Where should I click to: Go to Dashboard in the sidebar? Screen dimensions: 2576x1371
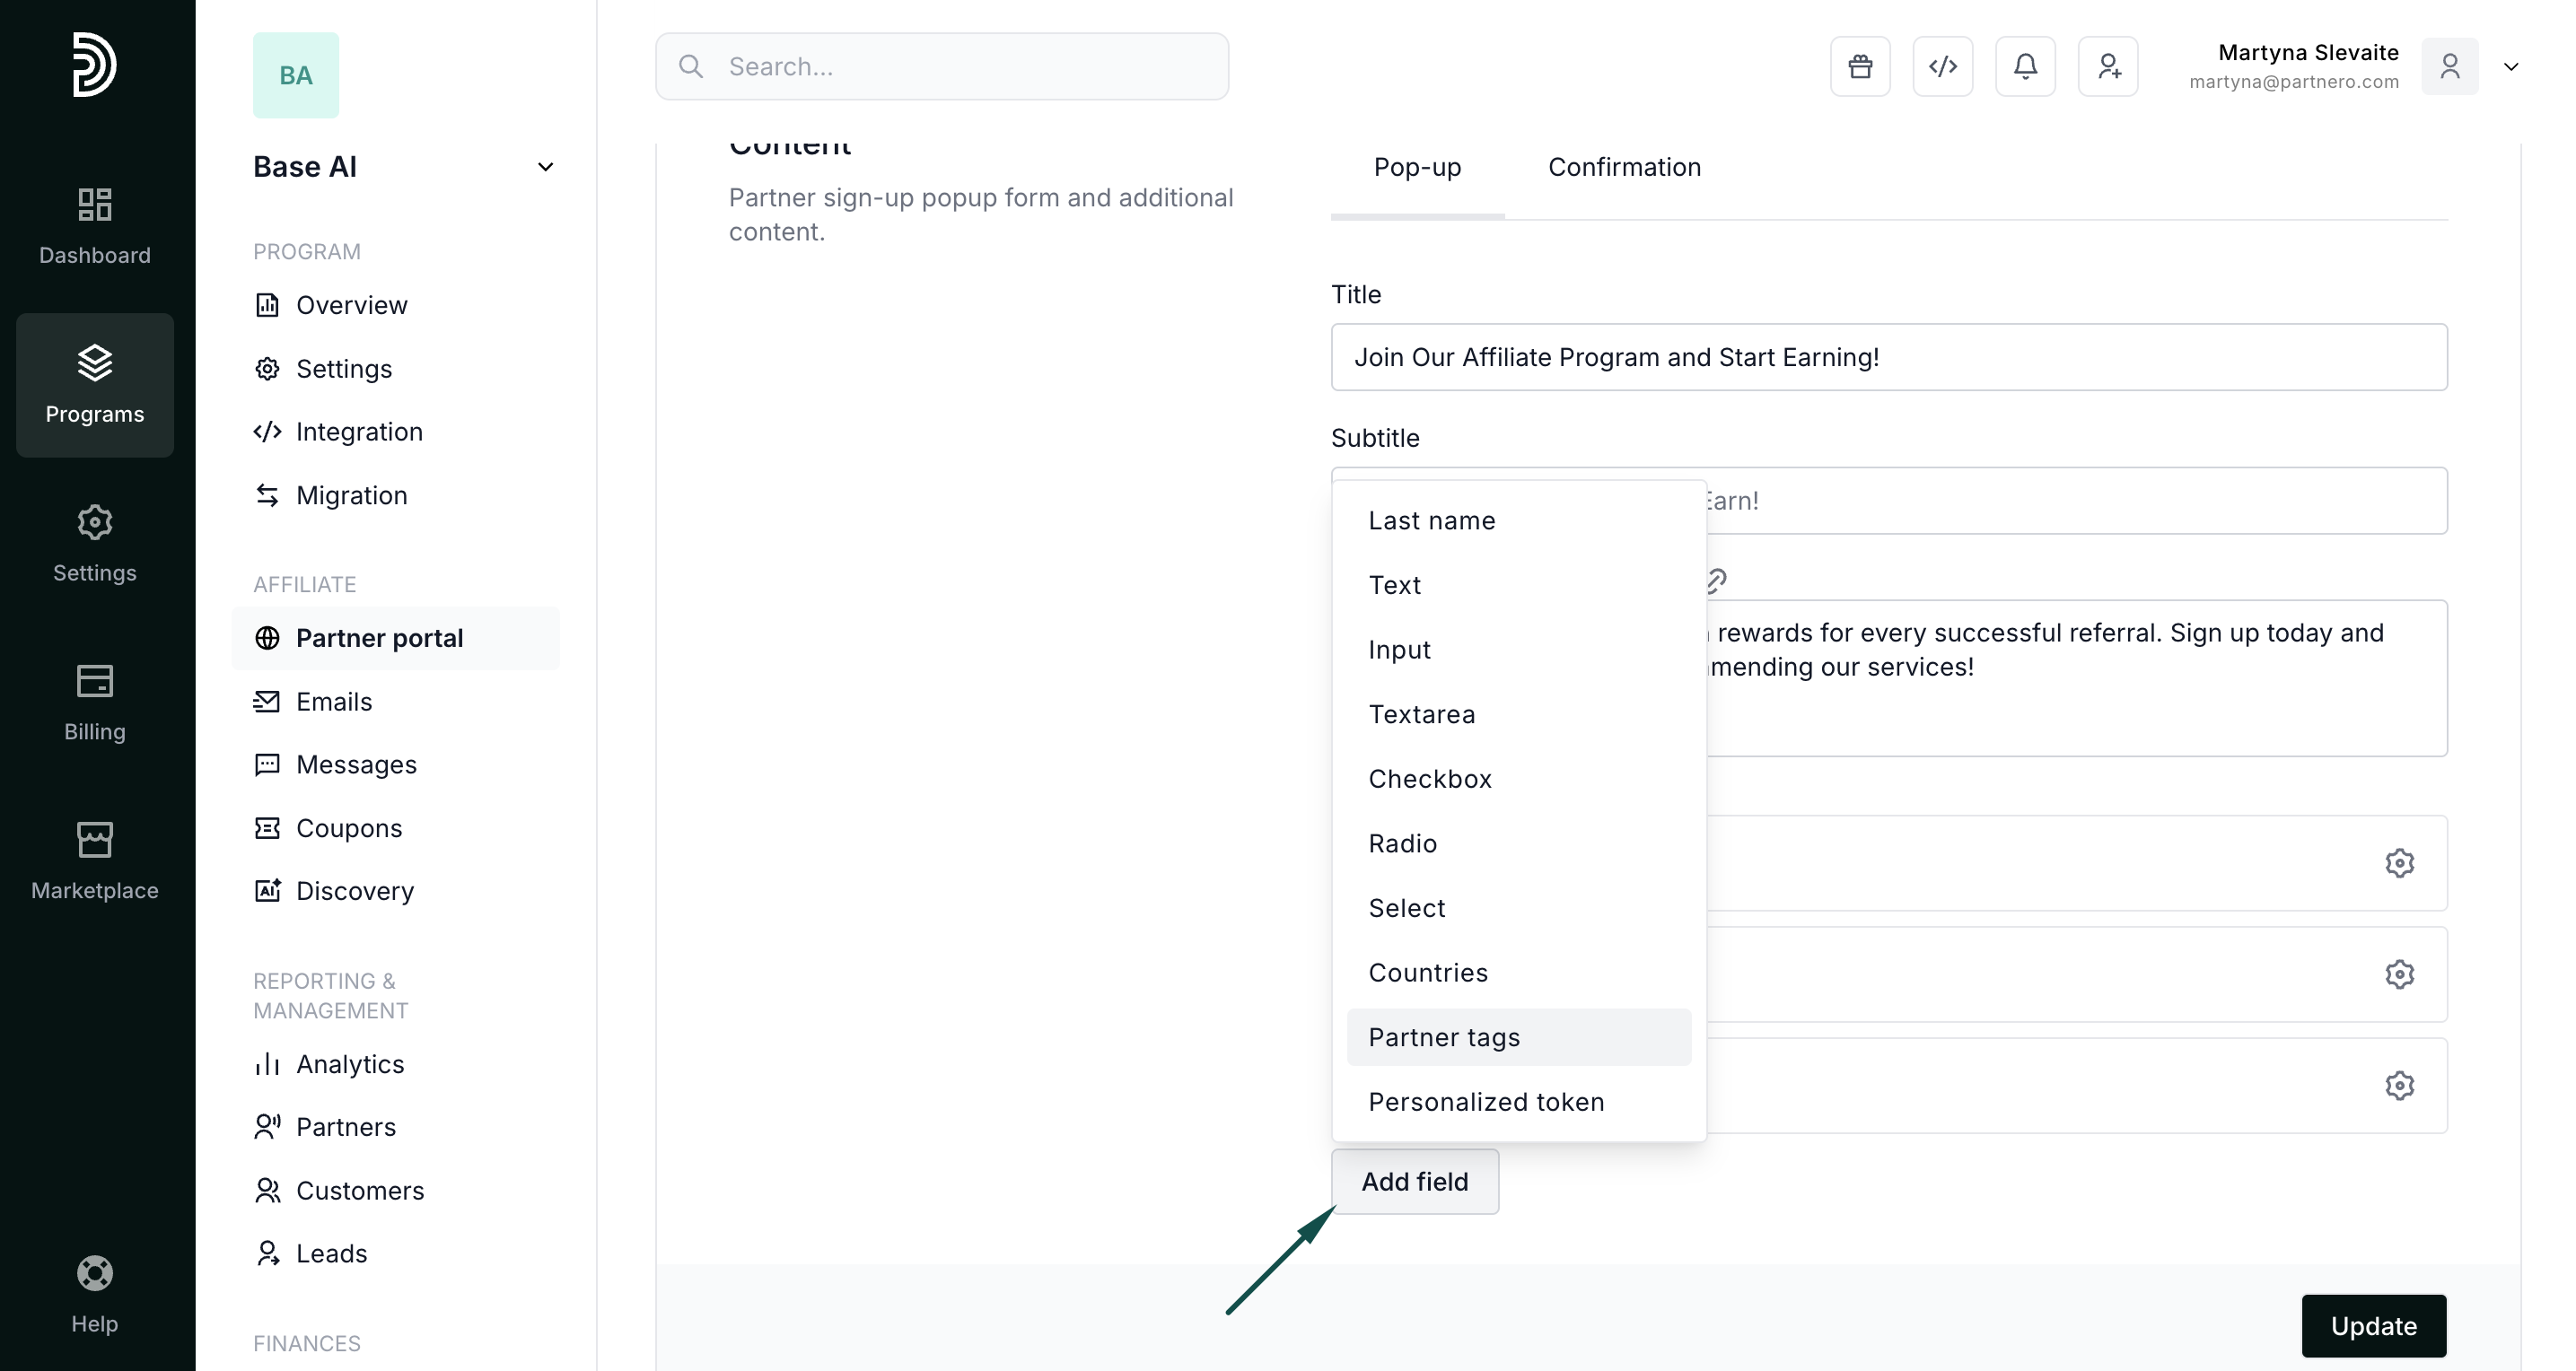point(95,226)
